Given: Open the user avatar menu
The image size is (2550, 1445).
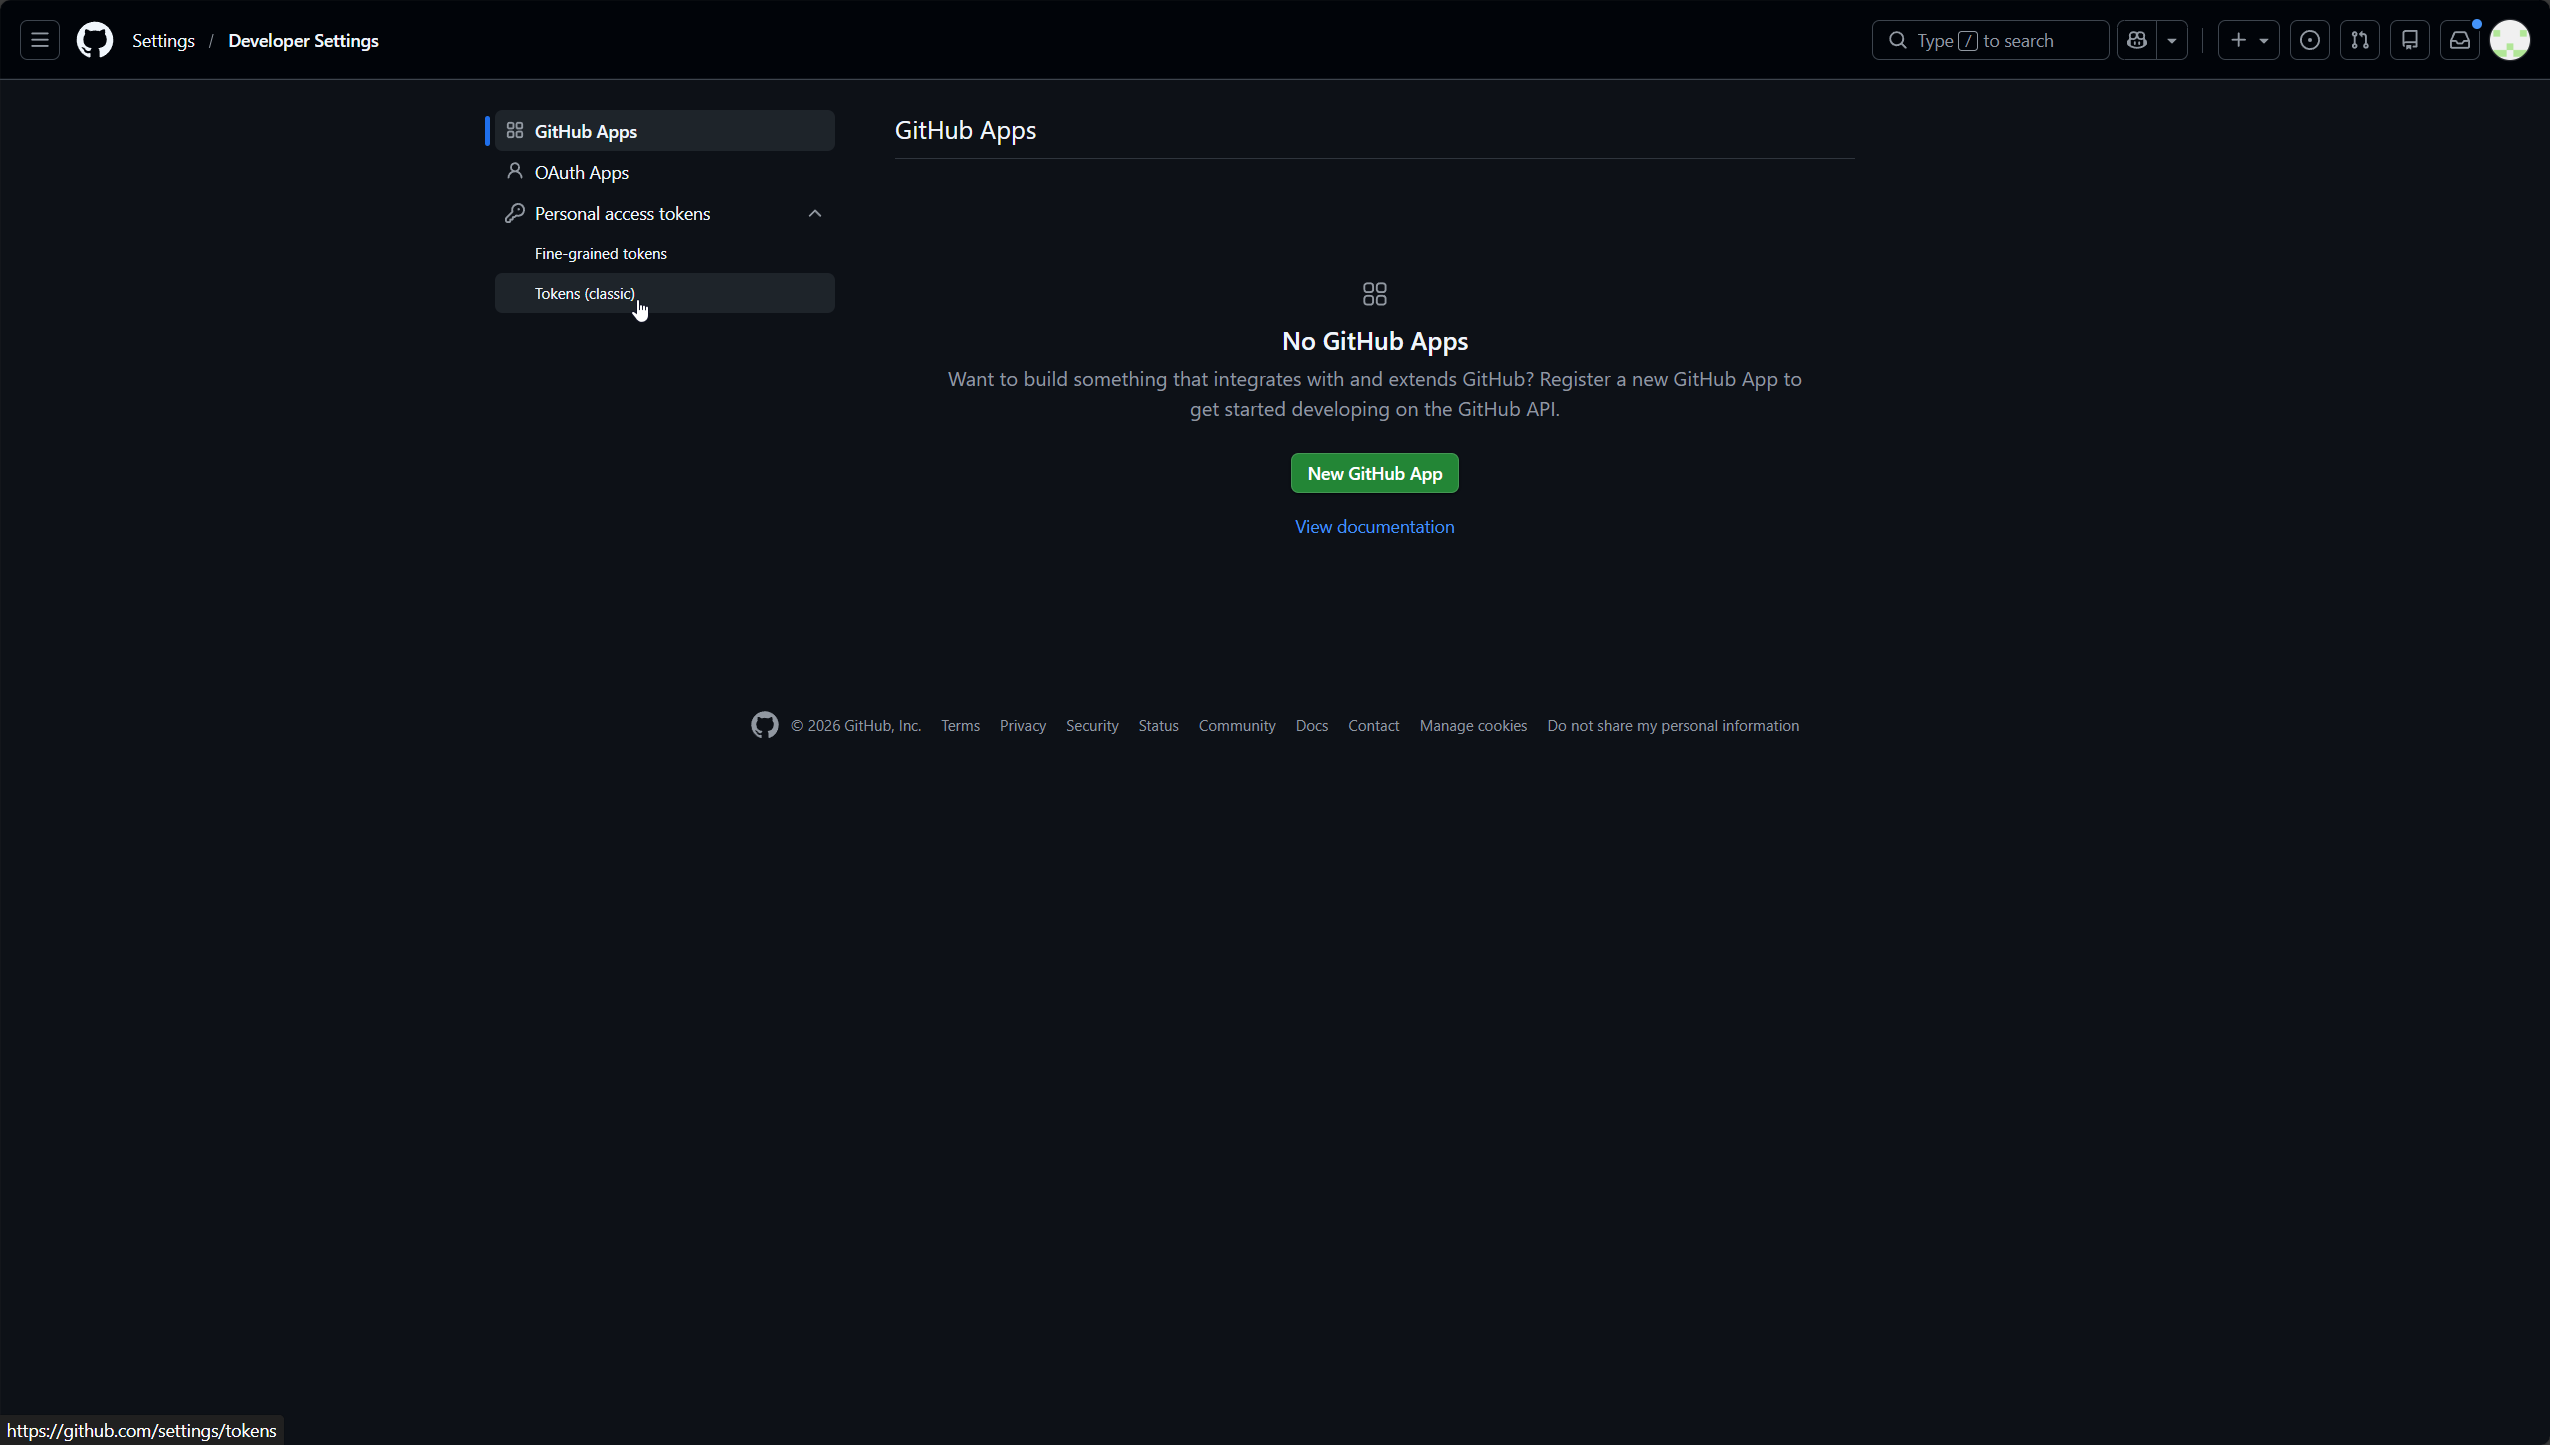Looking at the screenshot, I should click(x=2509, y=40).
